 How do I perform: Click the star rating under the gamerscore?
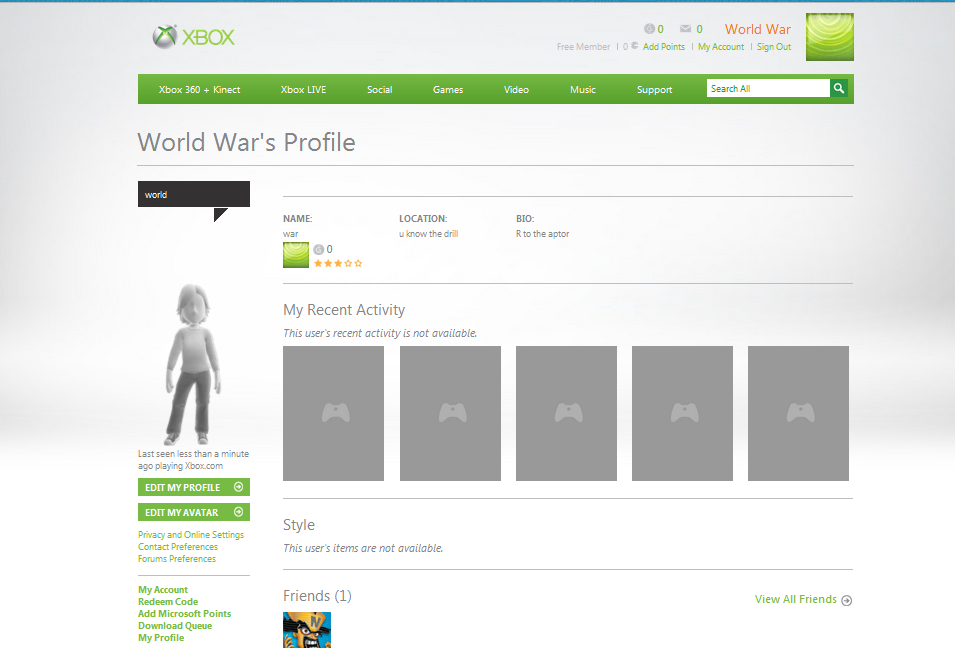coord(338,264)
